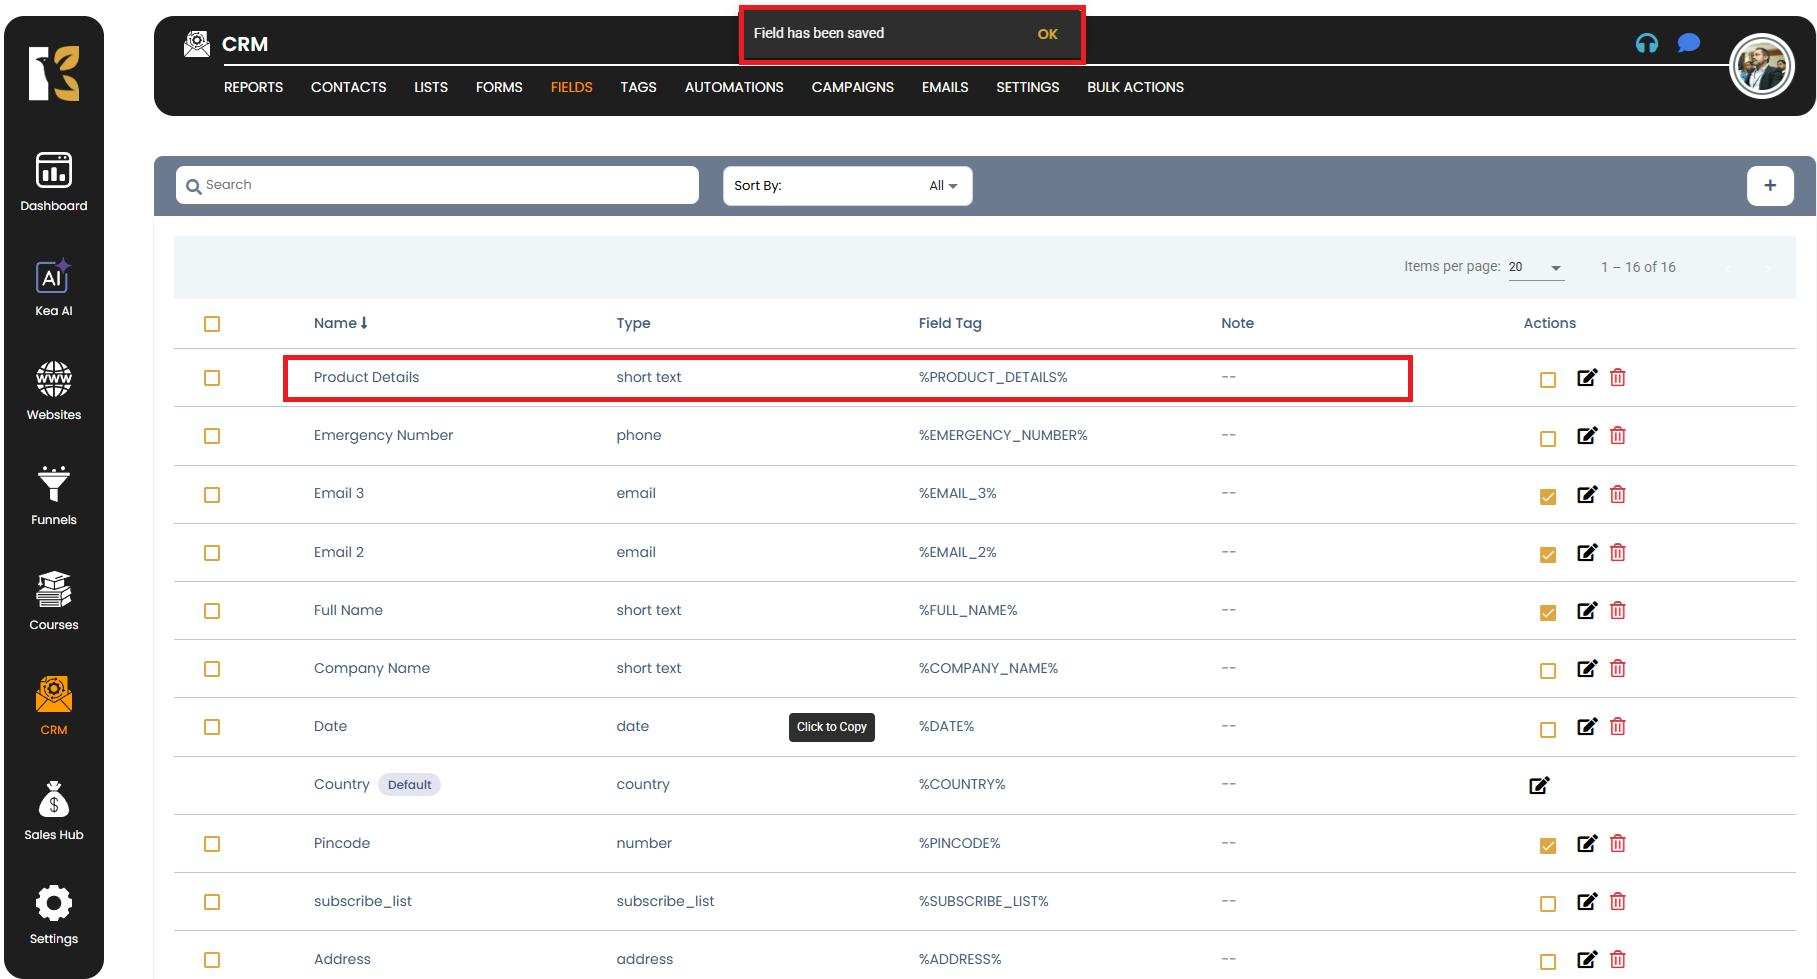The height and width of the screenshot is (979, 1817).
Task: Open the CONTACTS tab
Action: pos(348,87)
